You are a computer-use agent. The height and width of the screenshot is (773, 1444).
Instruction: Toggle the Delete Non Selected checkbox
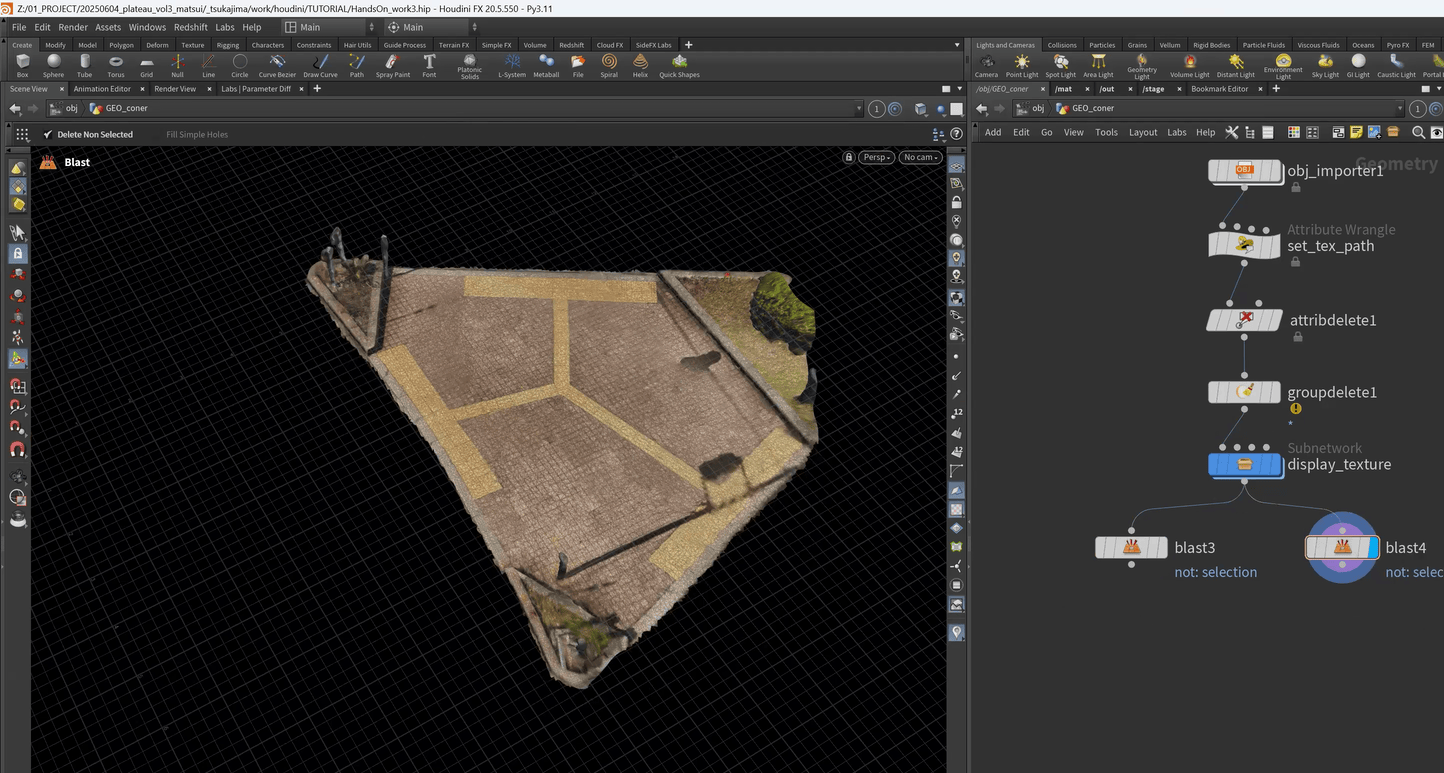(x=48, y=134)
